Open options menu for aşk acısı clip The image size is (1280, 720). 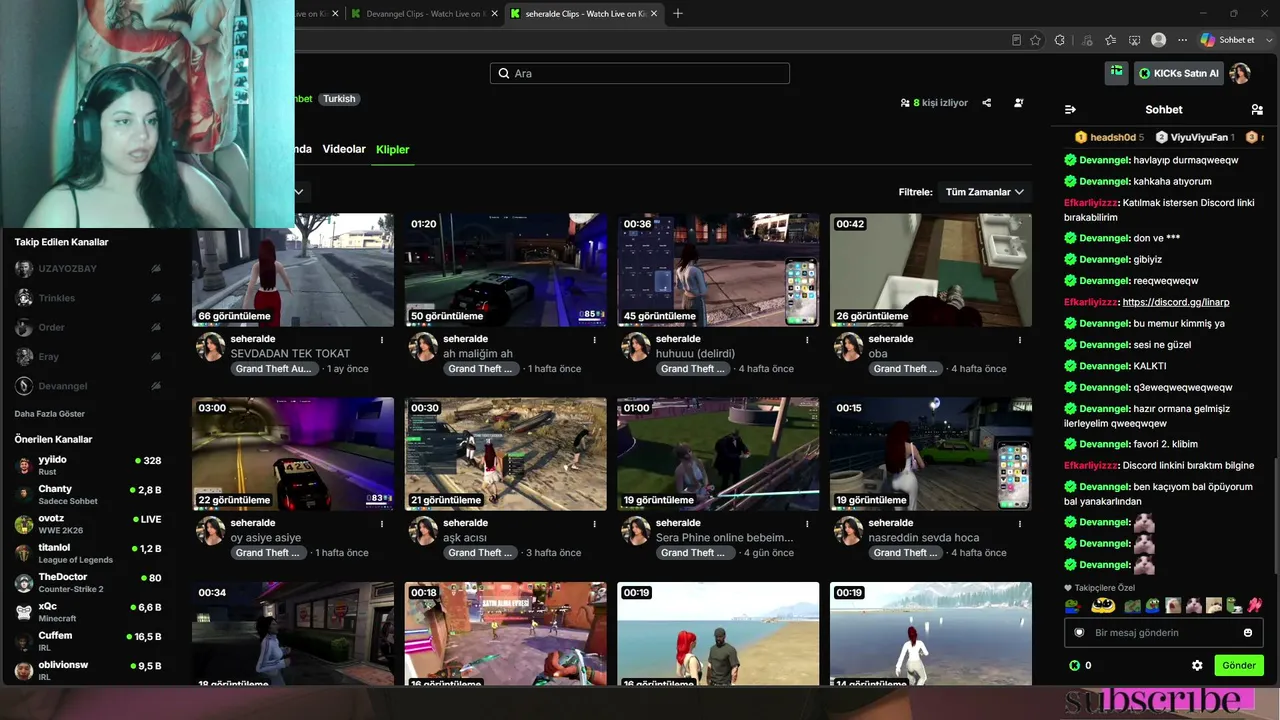tap(594, 524)
